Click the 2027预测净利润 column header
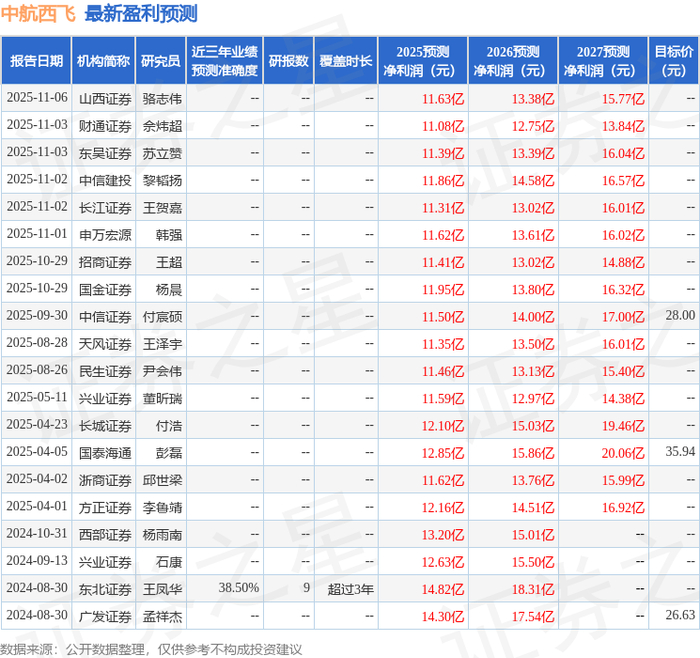700x658 pixels. tap(603, 61)
